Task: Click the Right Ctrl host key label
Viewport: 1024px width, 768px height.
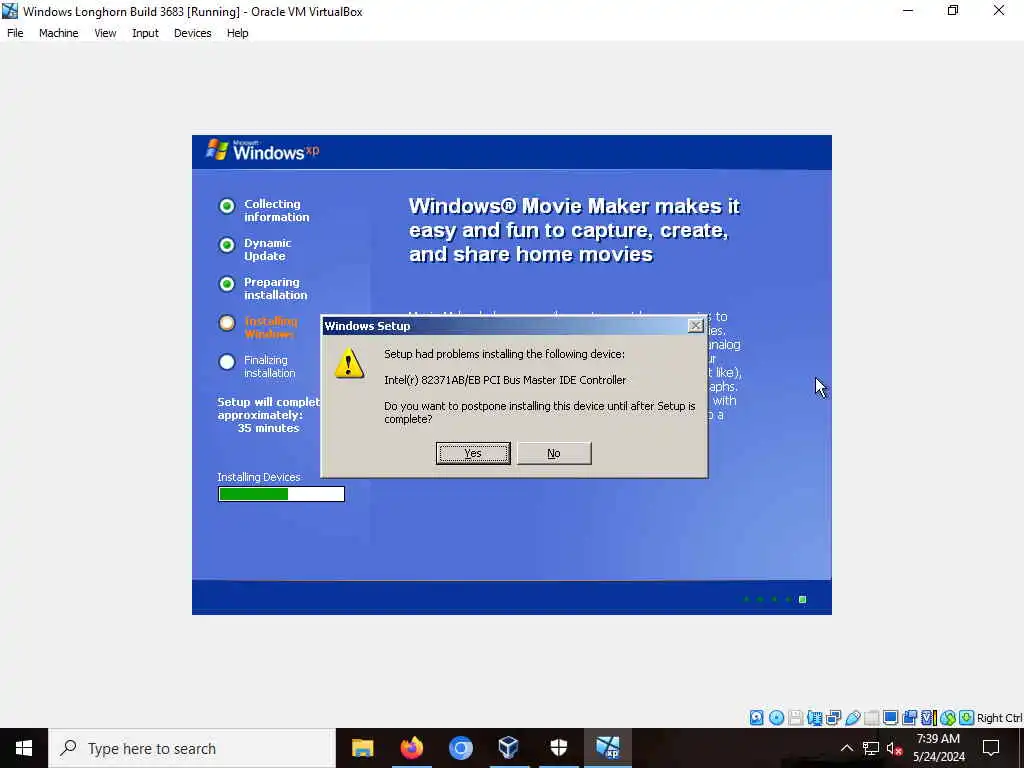Action: [999, 718]
